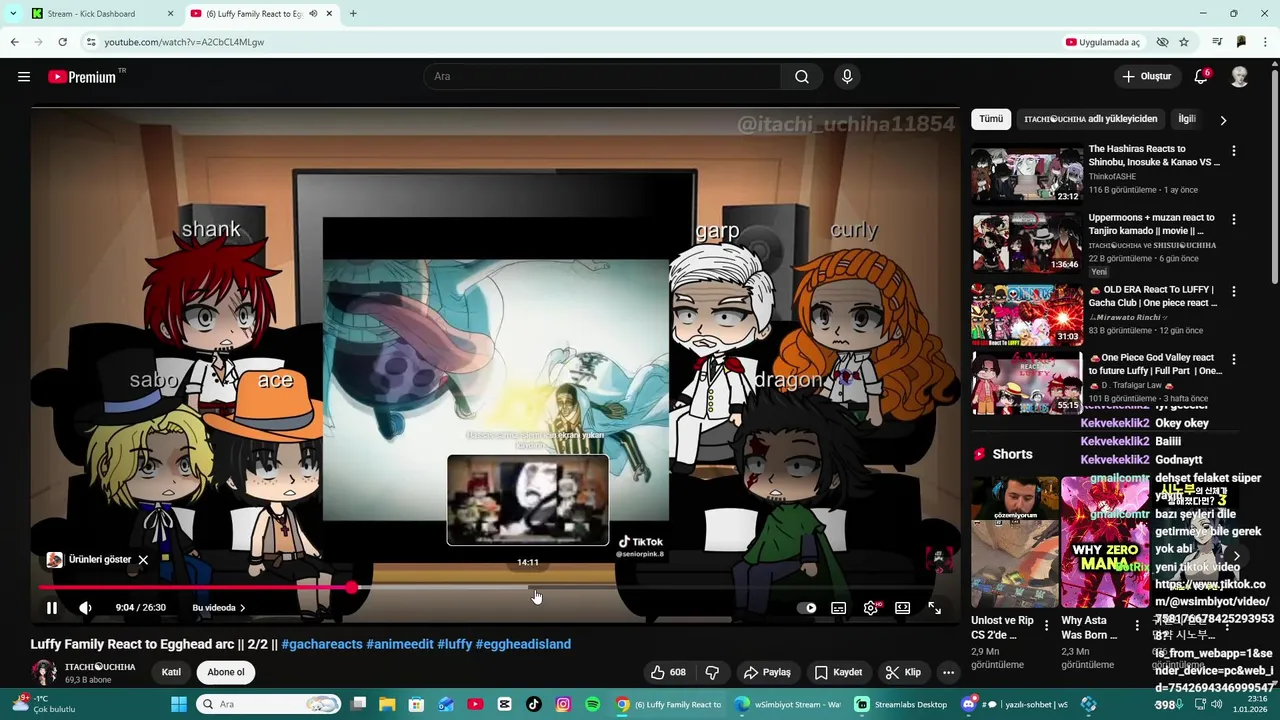Open the YouTube hamburger guide menu
The height and width of the screenshot is (720, 1280).
(24, 77)
